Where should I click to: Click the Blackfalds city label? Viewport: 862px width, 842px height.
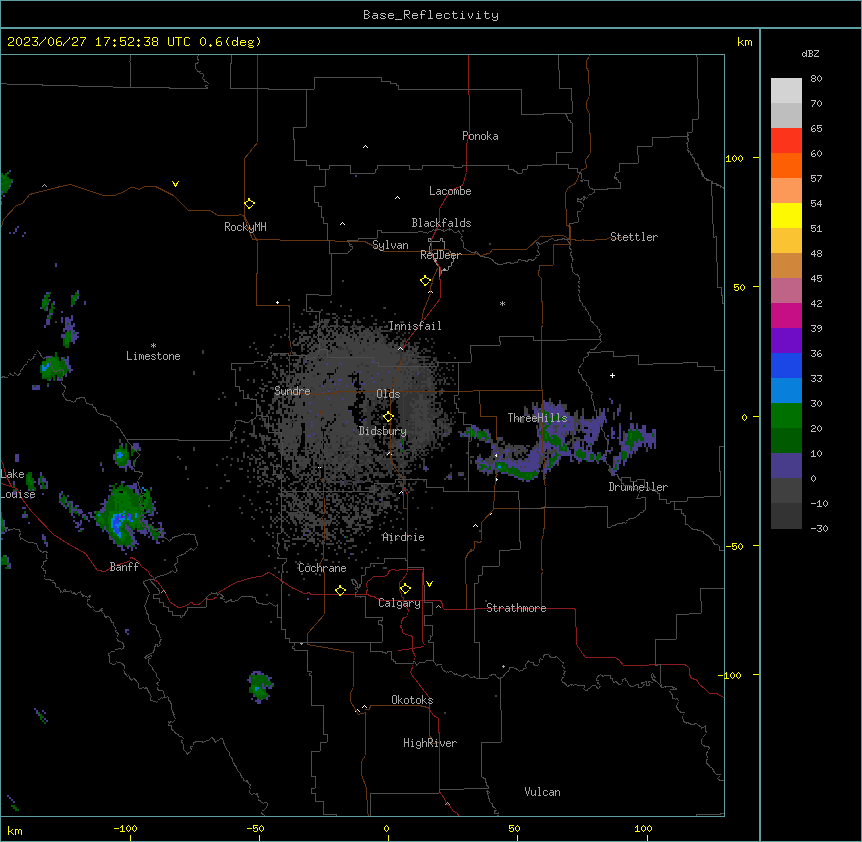click(441, 223)
